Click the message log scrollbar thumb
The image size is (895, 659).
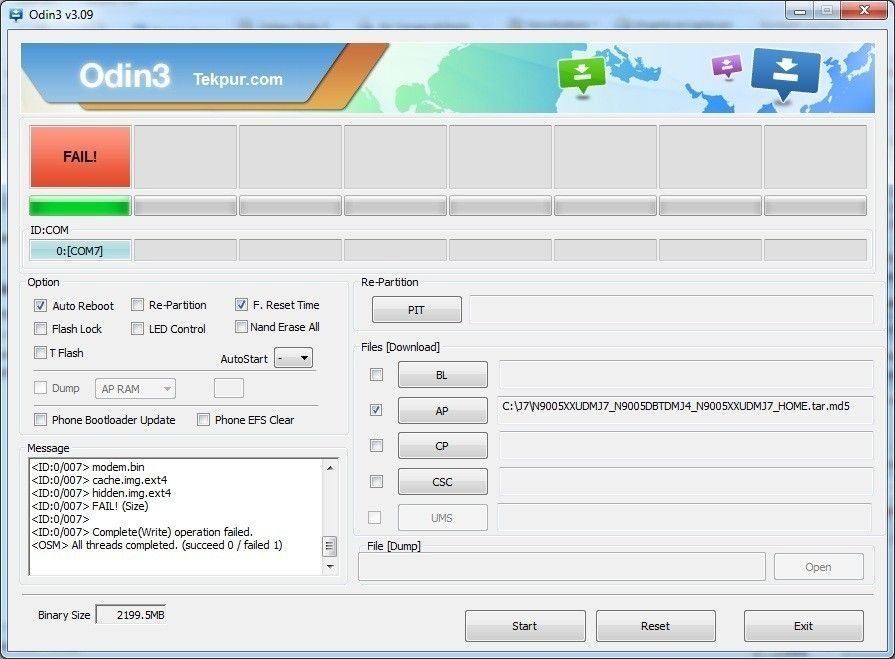click(329, 546)
